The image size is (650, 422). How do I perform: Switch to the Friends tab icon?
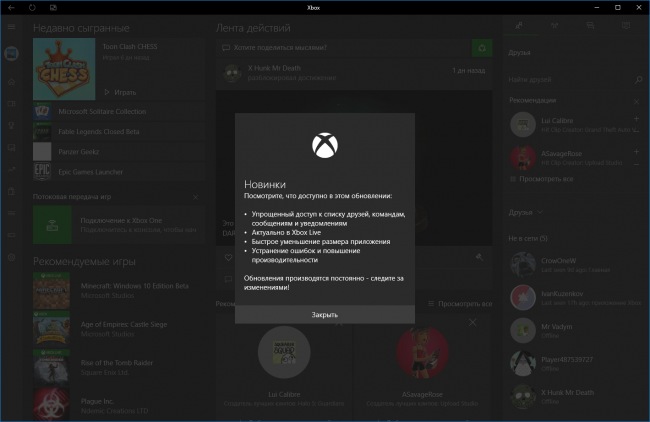click(519, 26)
